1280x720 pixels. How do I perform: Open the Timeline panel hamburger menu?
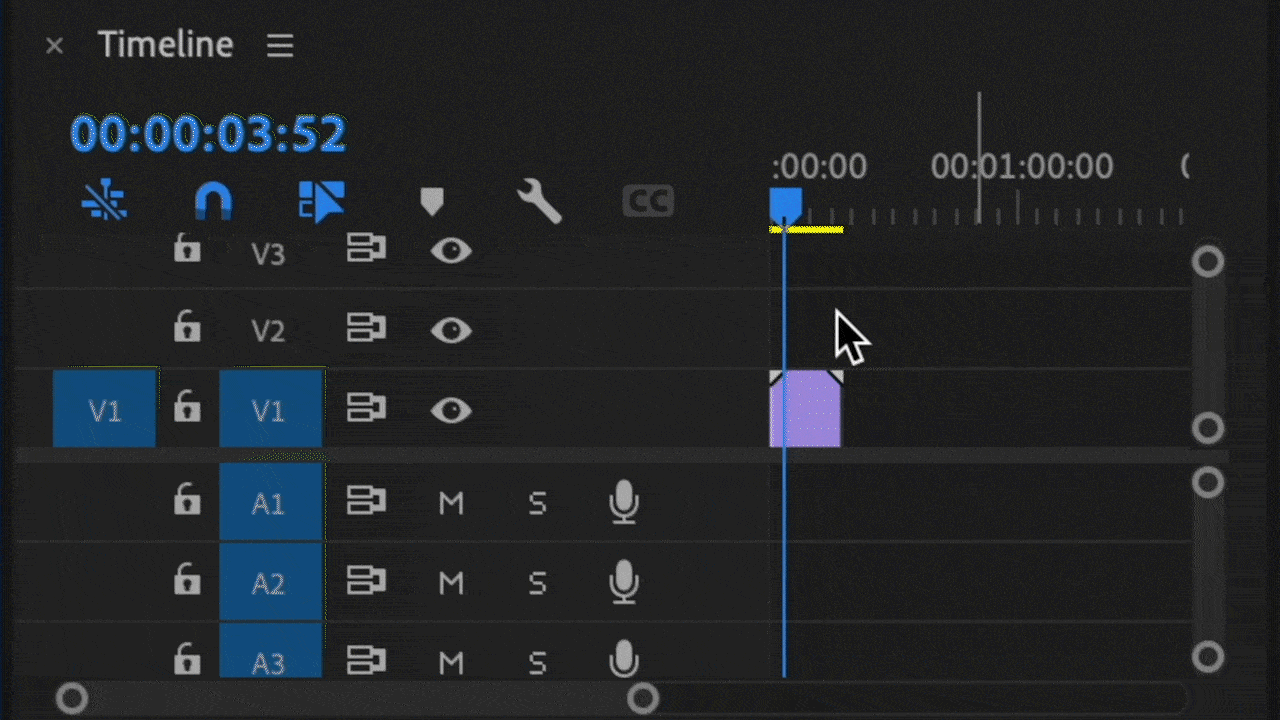click(280, 46)
